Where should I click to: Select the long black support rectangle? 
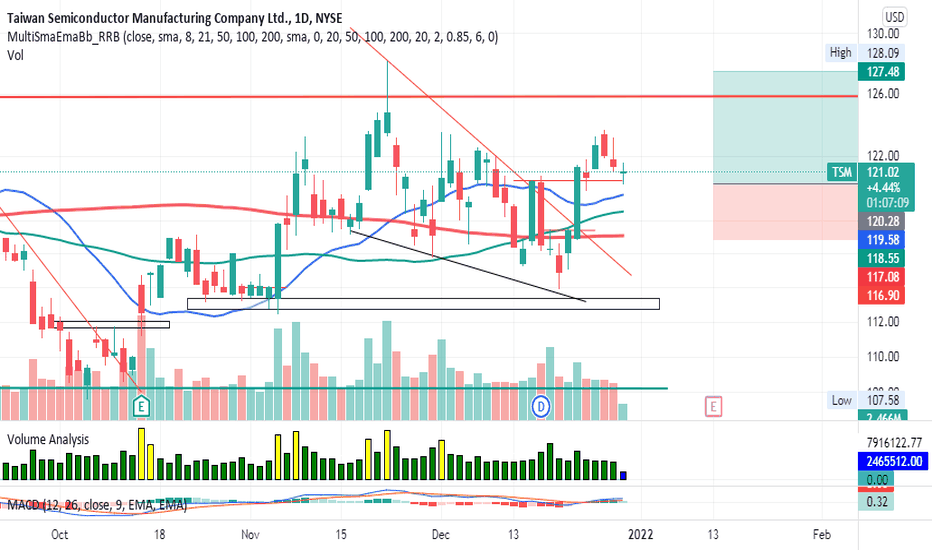click(x=423, y=304)
